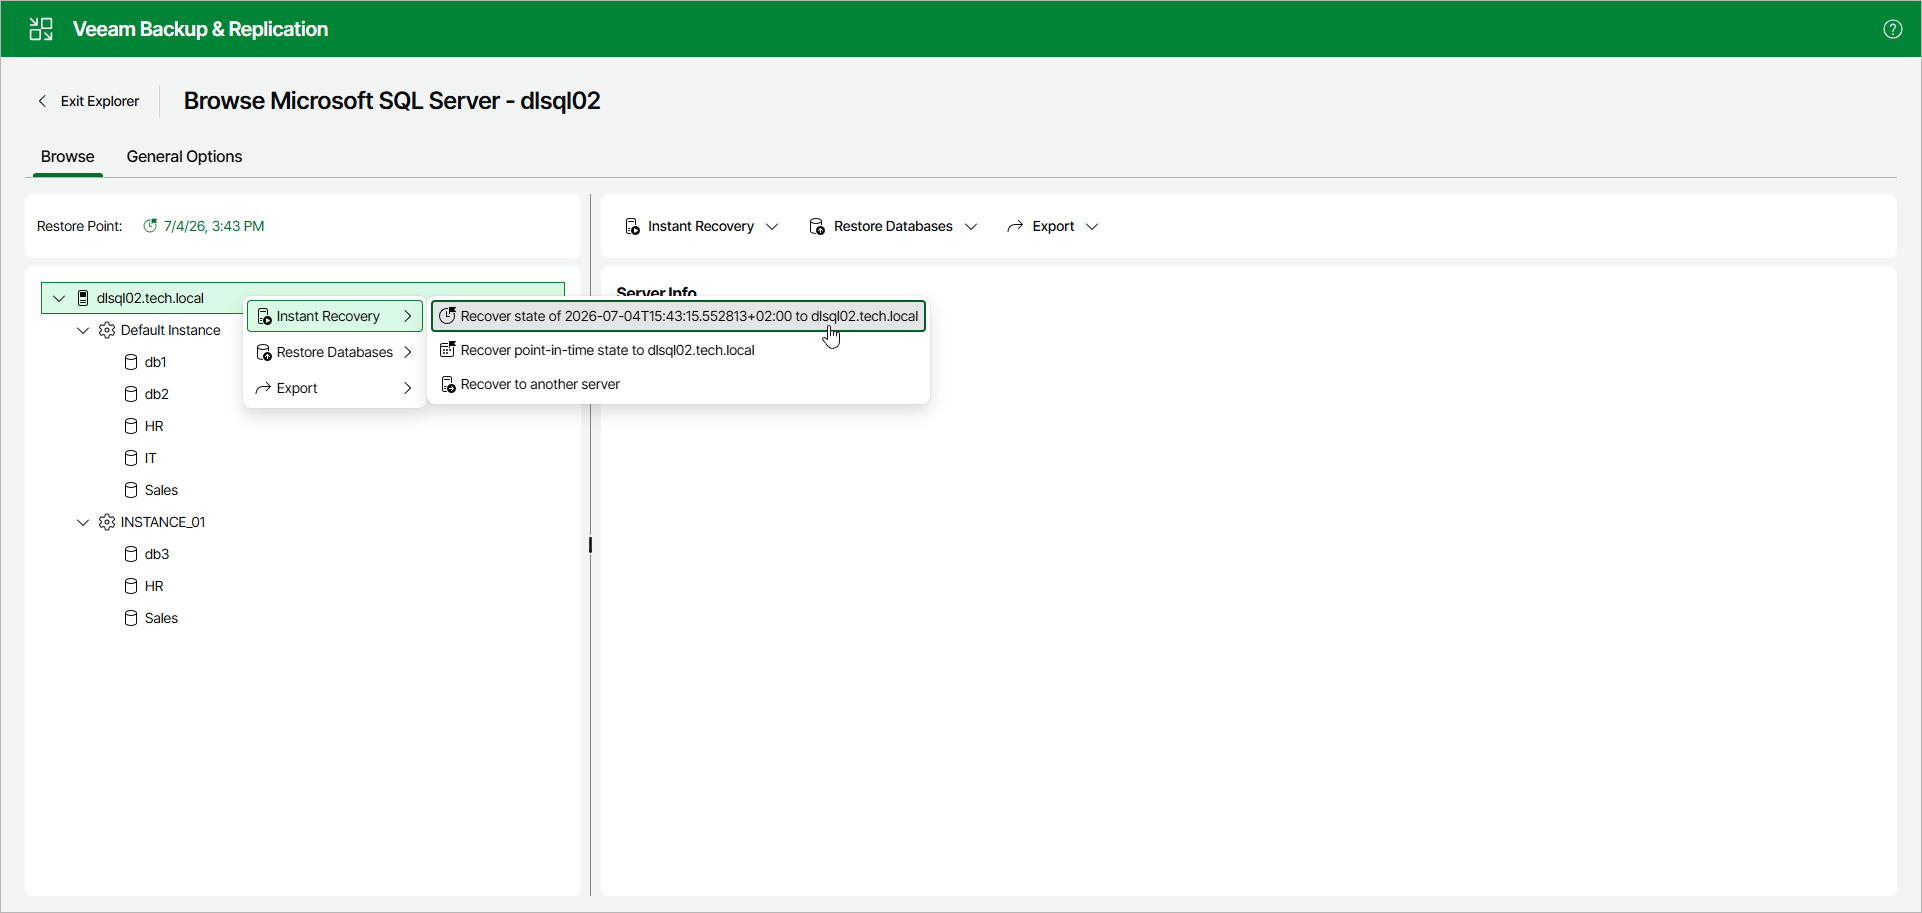Viewport: 1922px width, 913px height.
Task: Click the INSTANCE_01 gear icon
Action: [107, 522]
